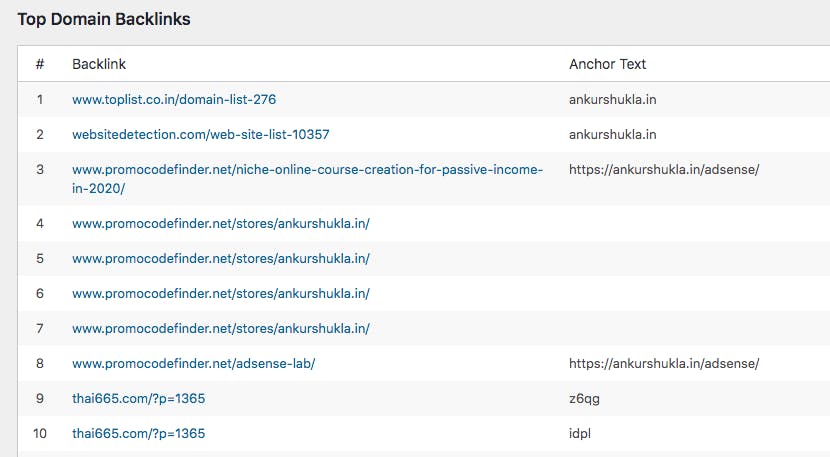Visit the promocodefinder stores backlink in row 7
The width and height of the screenshot is (830, 457).
pos(221,328)
